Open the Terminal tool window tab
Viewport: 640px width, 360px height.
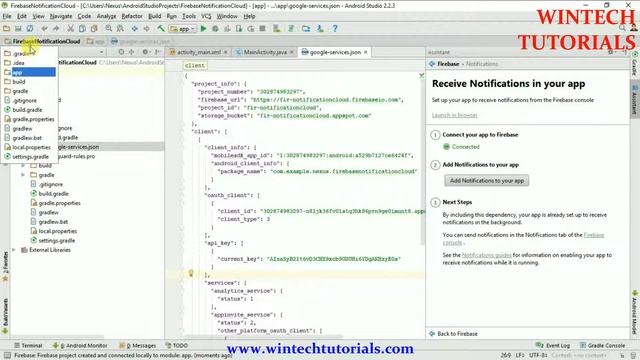click(29, 345)
